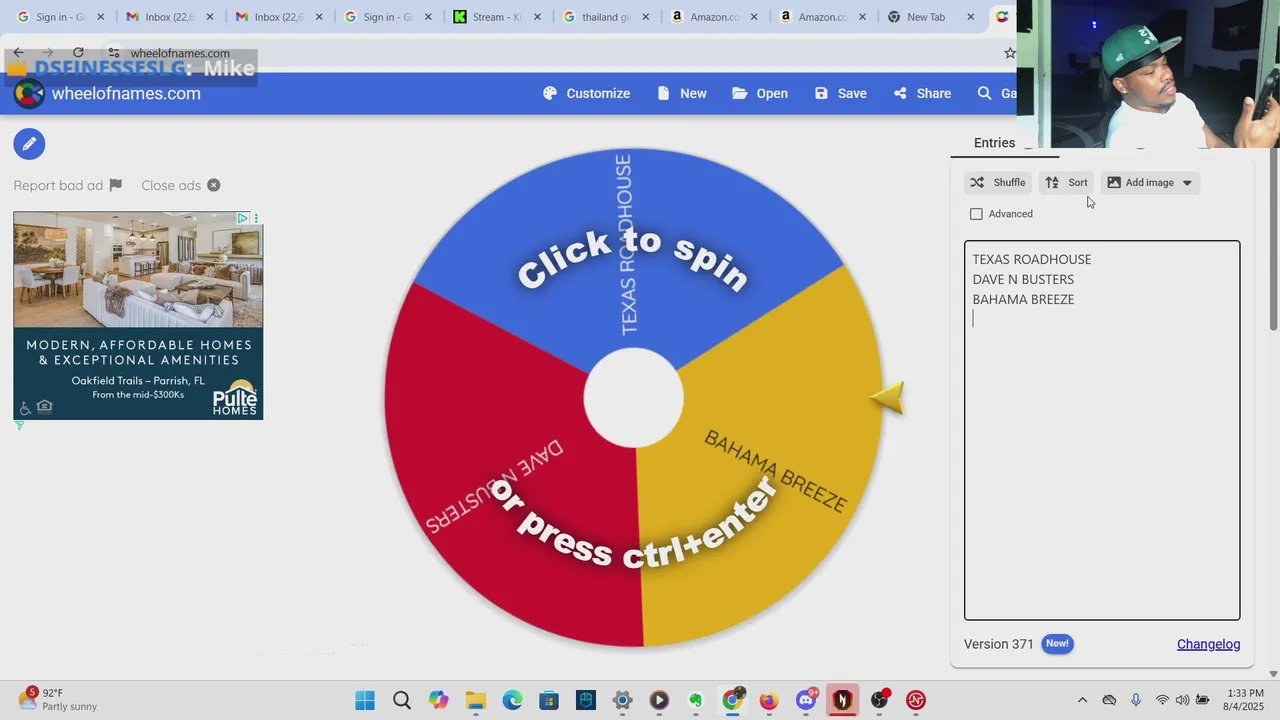Open a saved wheel with Open
1280x720 pixels.
pyautogui.click(x=760, y=93)
